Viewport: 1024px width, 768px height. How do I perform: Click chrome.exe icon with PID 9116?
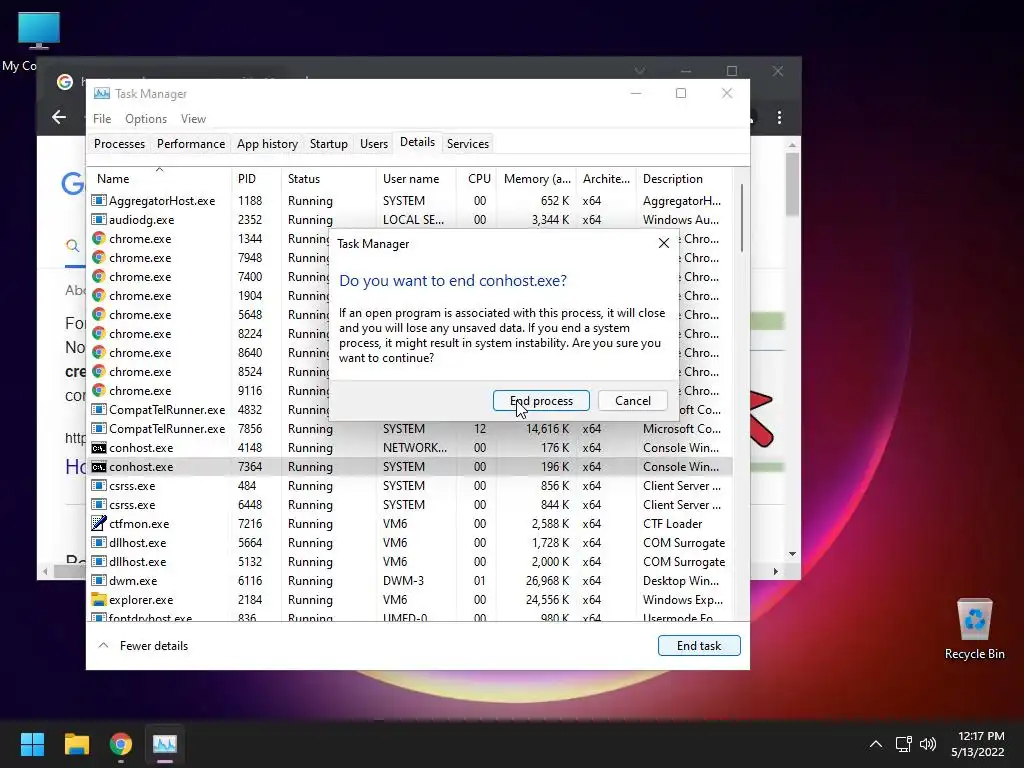(x=99, y=390)
